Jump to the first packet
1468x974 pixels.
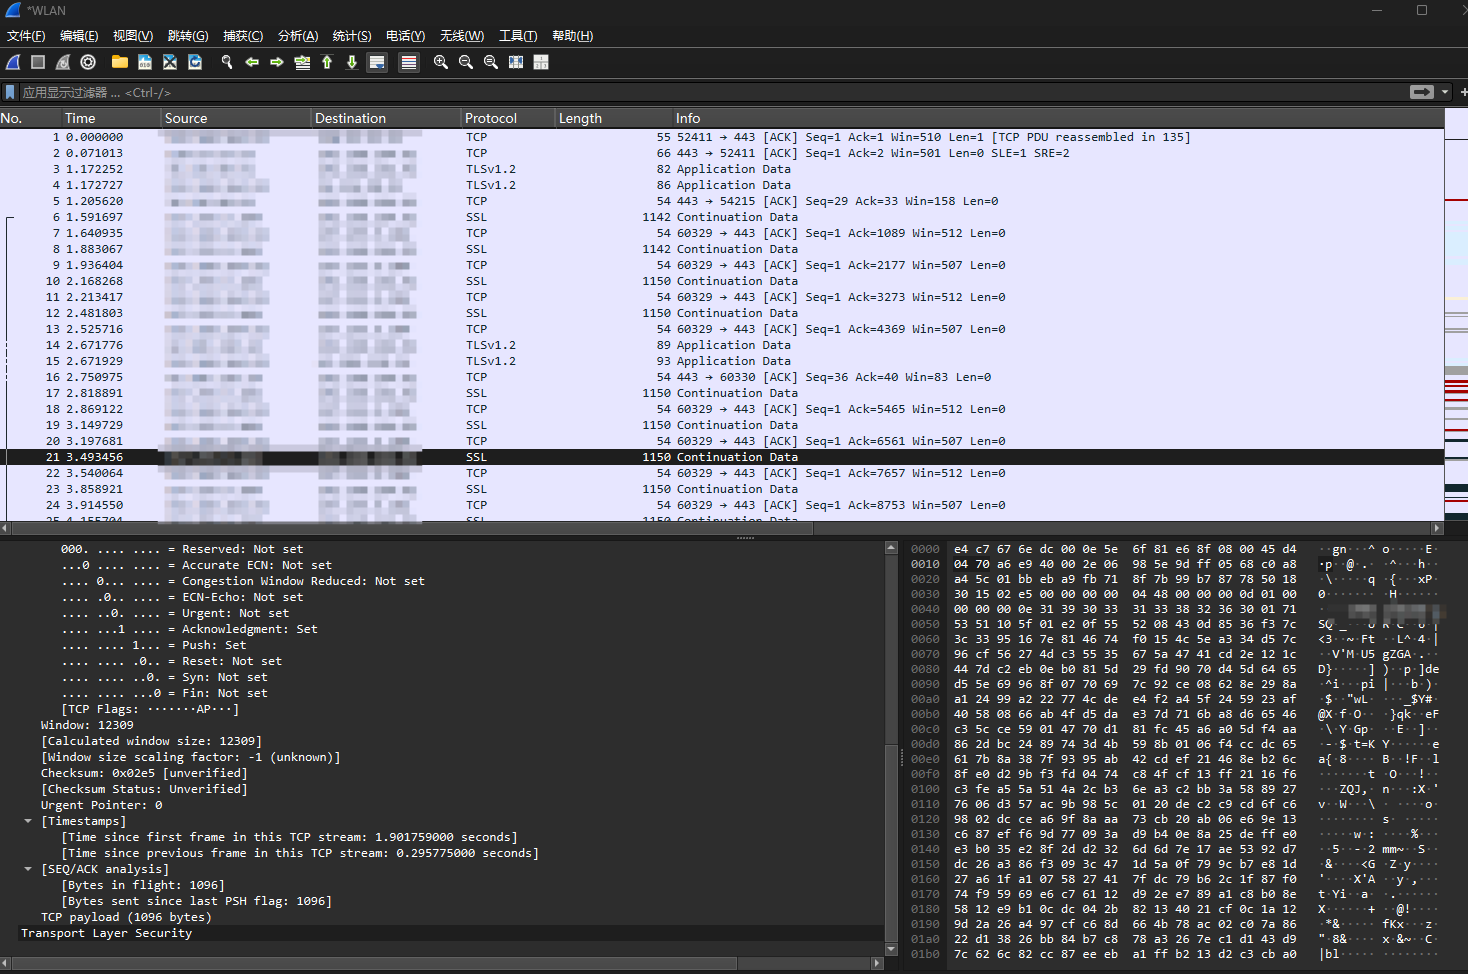327,62
